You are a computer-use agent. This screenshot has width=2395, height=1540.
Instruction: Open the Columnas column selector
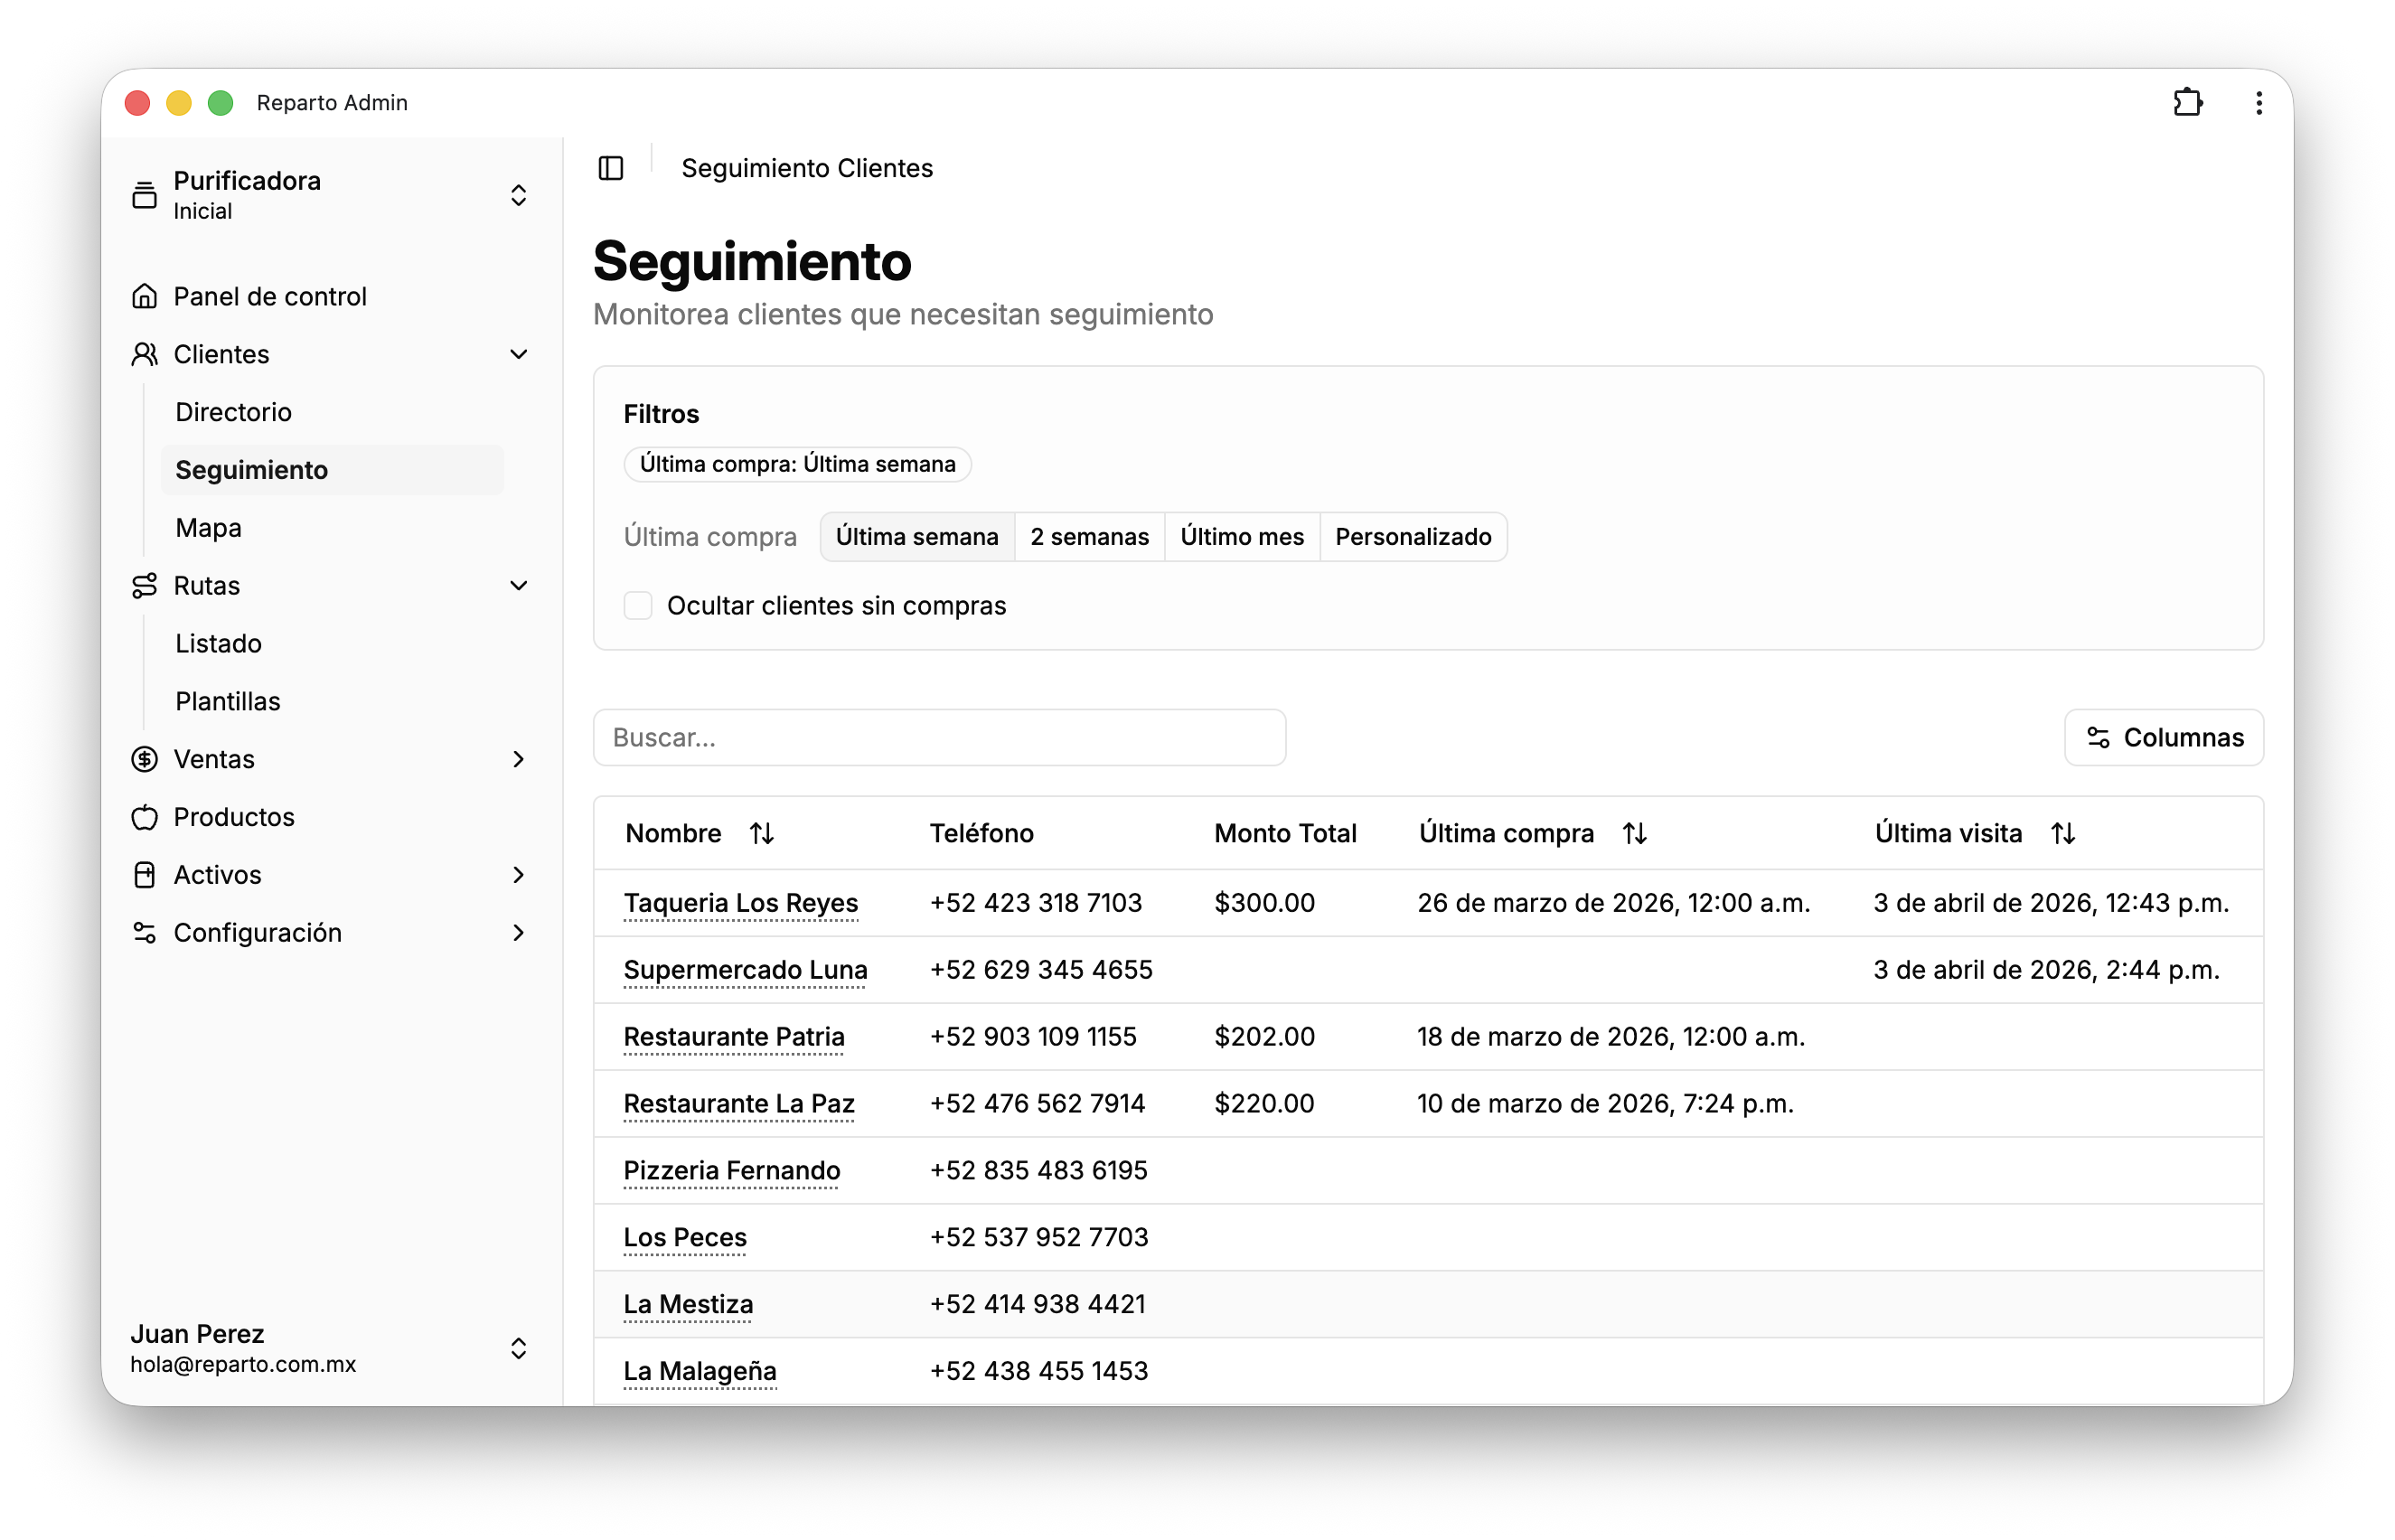click(2163, 738)
